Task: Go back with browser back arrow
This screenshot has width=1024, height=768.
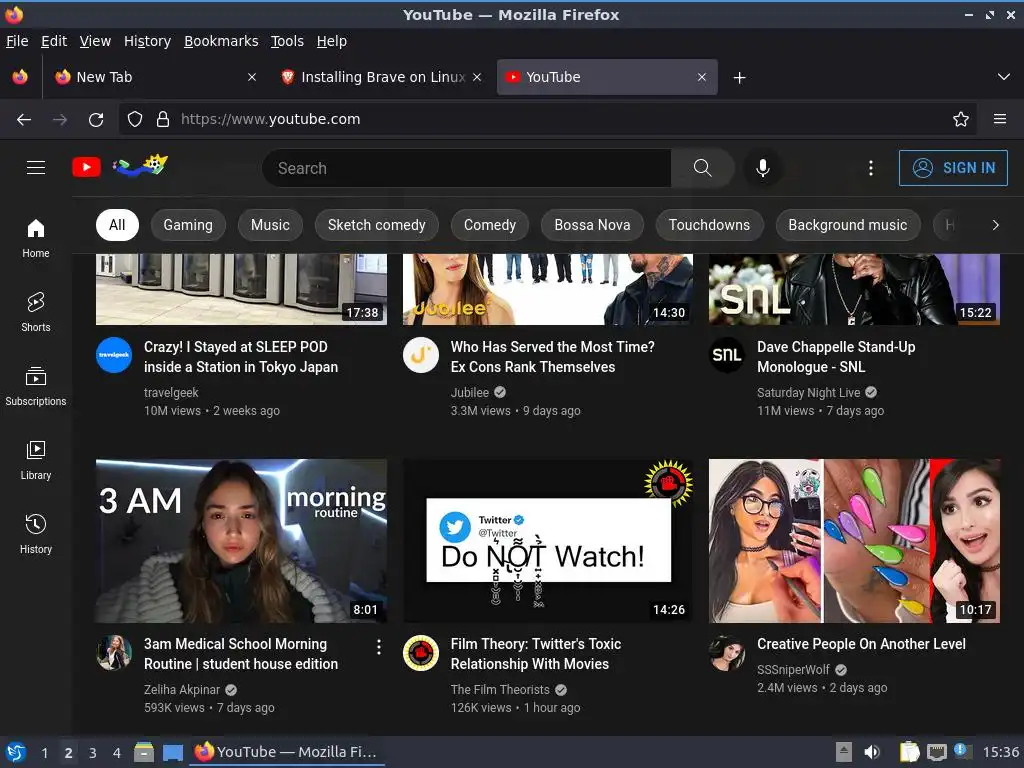Action: click(24, 120)
